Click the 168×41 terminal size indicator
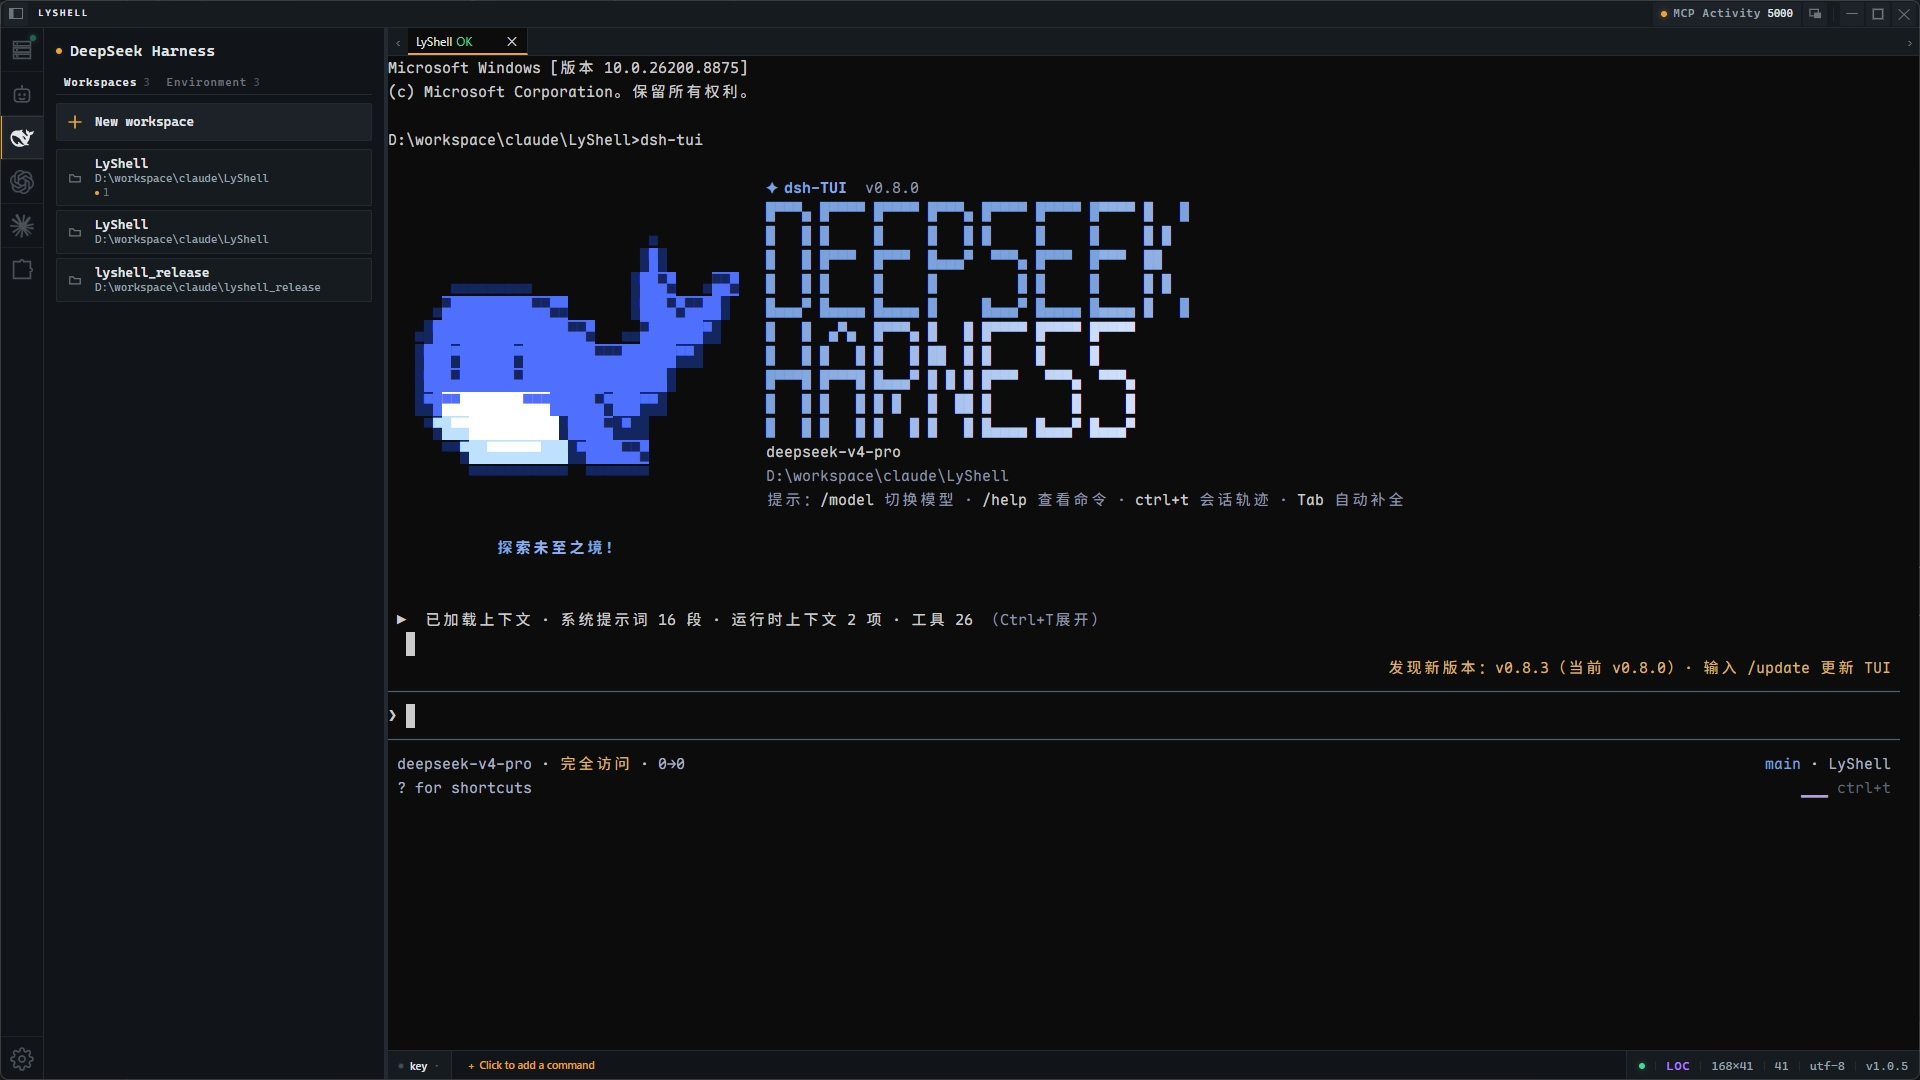Screen dimensions: 1920x1080 [x=1732, y=1066]
